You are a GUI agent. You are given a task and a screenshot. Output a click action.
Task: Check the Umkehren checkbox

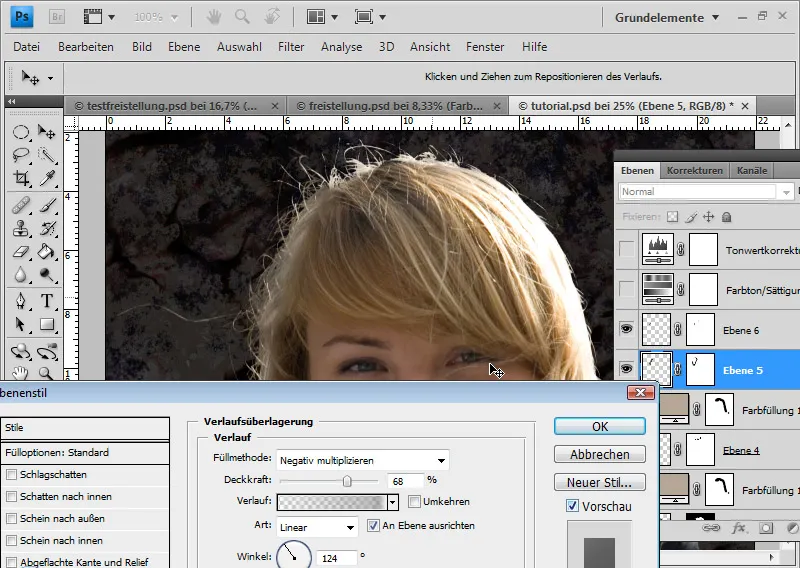pos(414,502)
